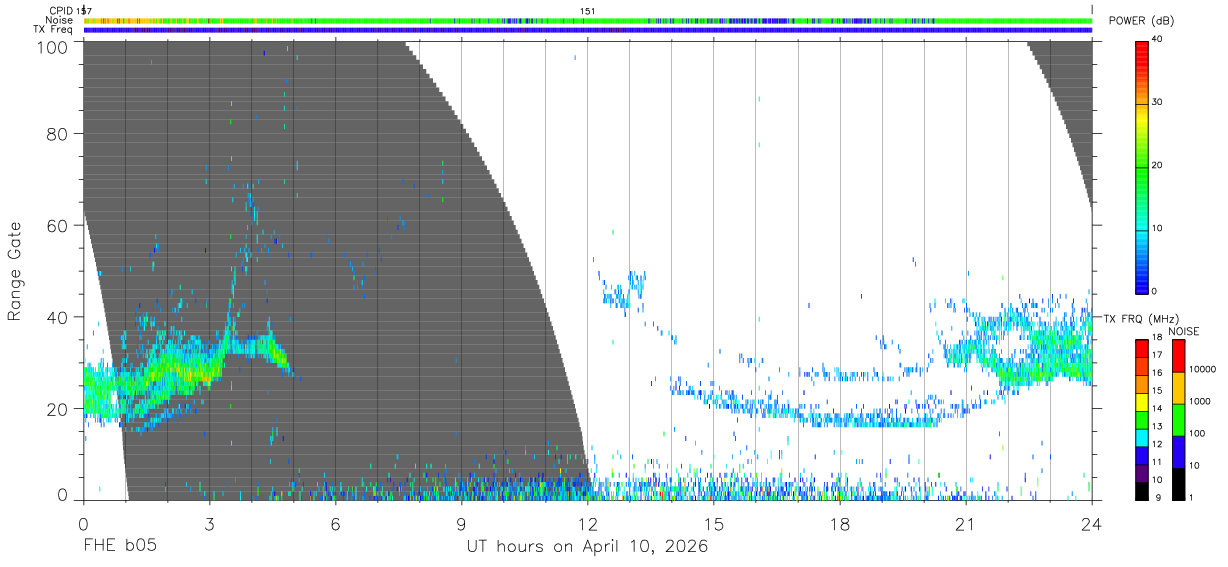Click the 21 tick on the UT hours axis
Image resolution: width=1228 pixels, height=567 pixels.
click(x=966, y=524)
